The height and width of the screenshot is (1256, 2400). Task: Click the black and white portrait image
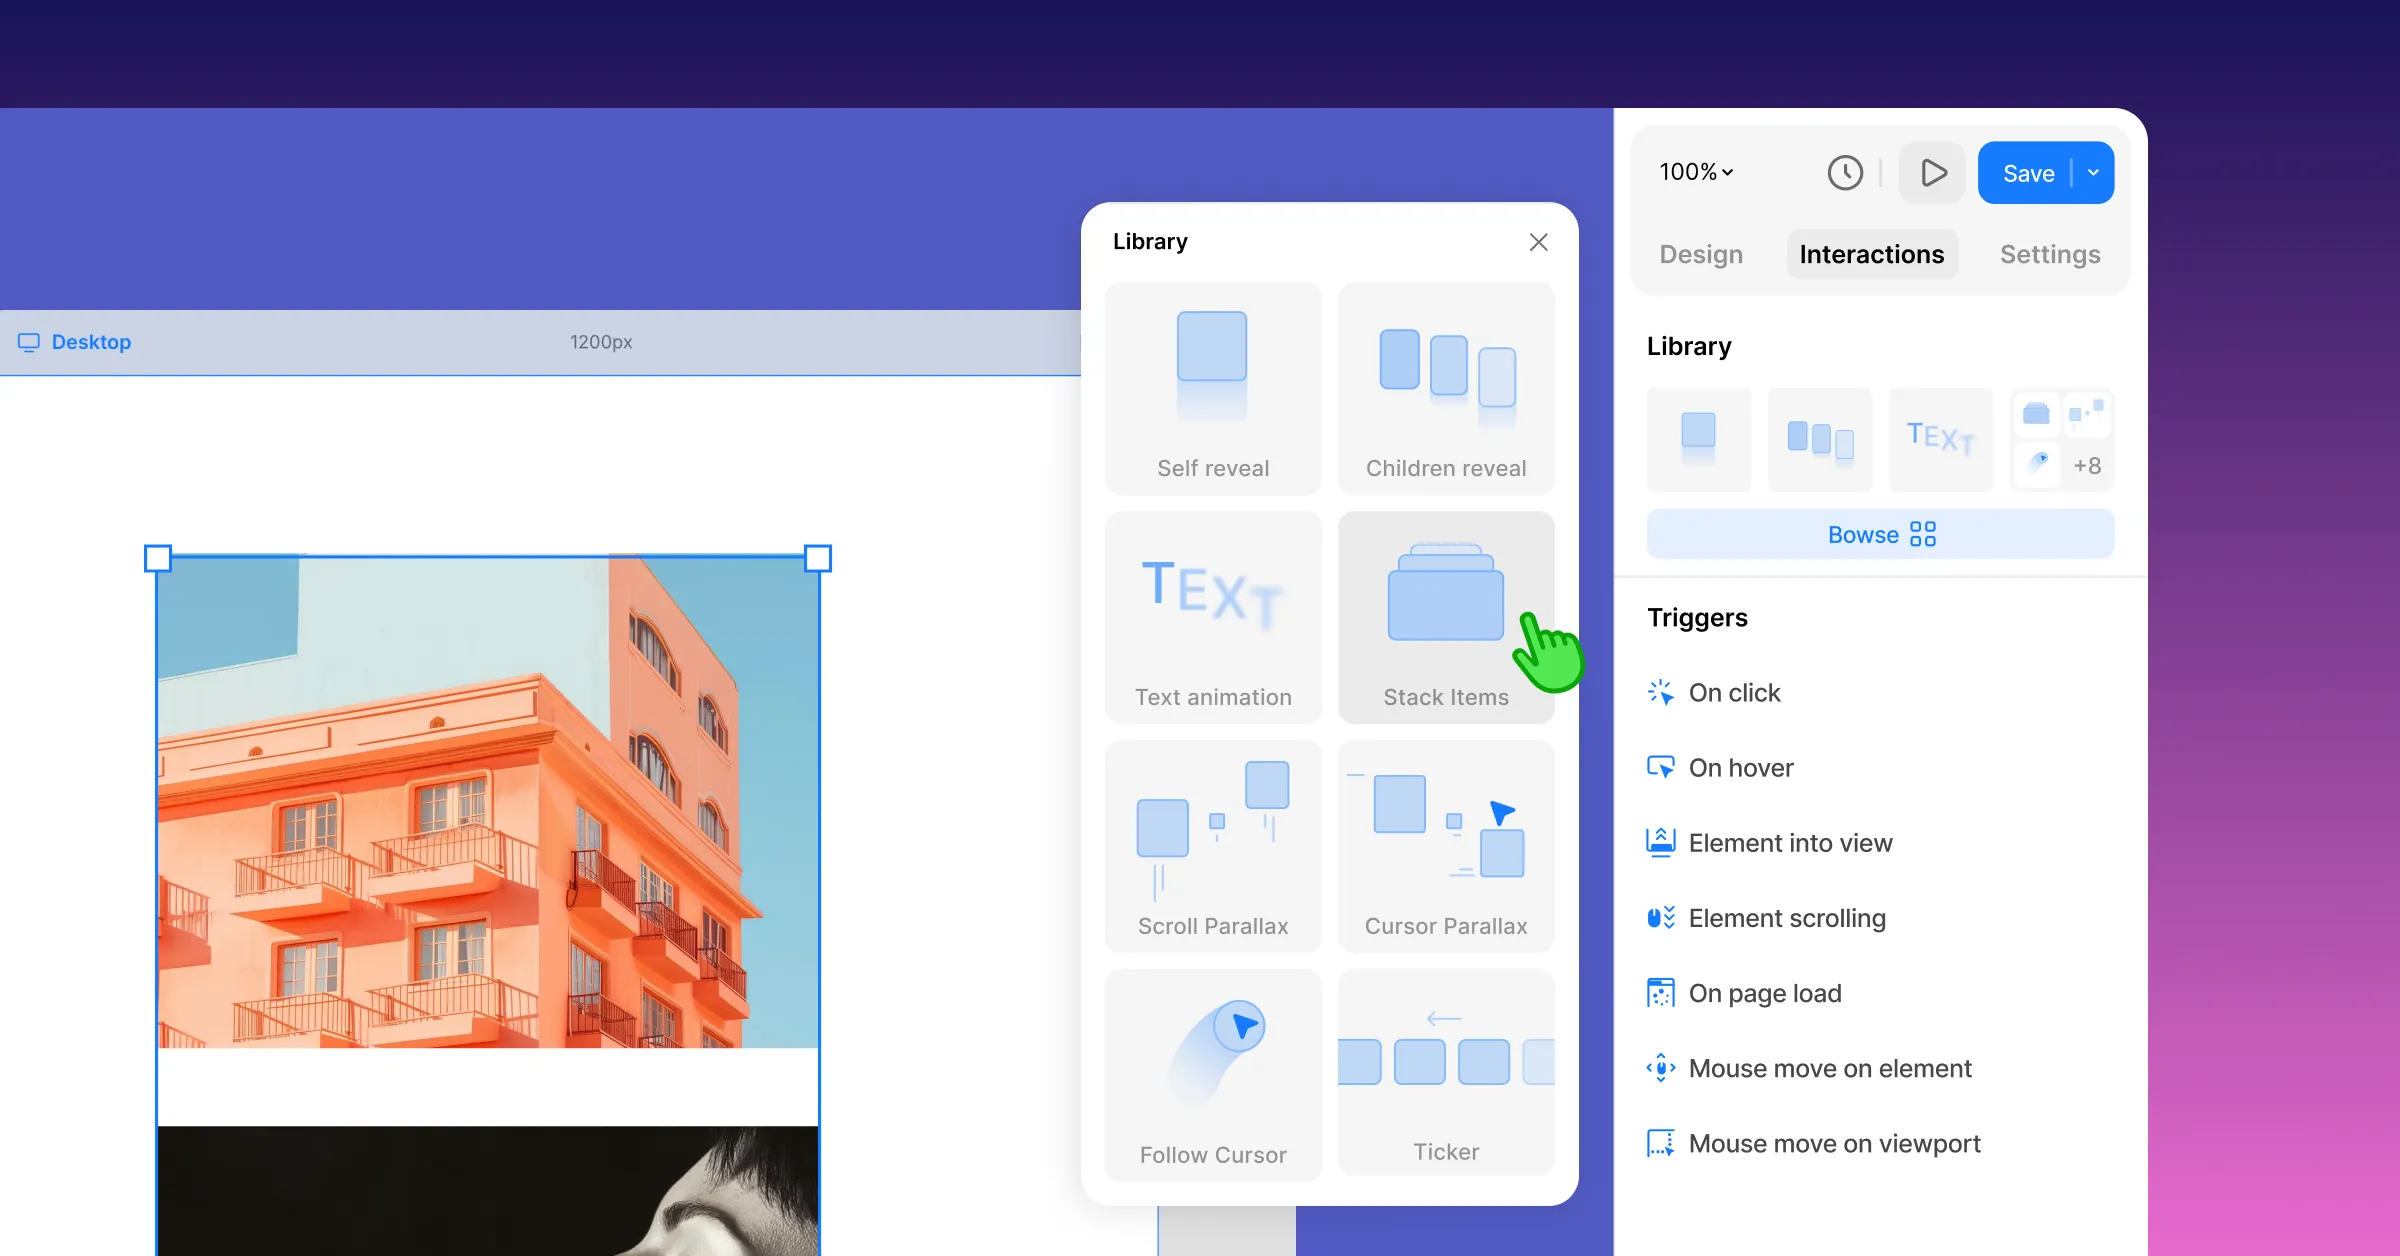click(x=488, y=1190)
